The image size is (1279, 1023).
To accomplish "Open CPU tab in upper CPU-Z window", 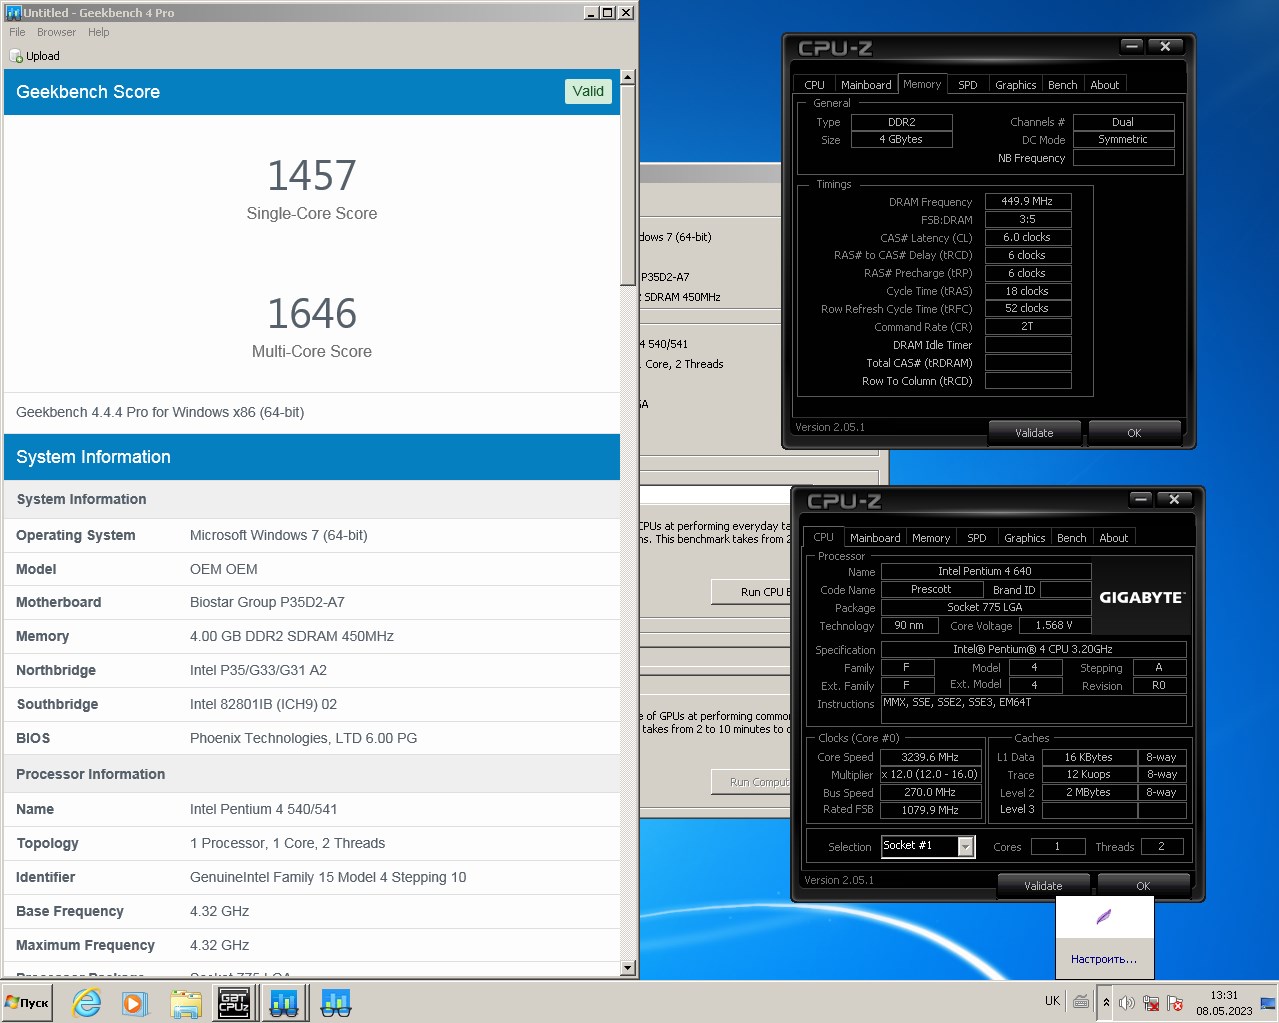I will click(x=814, y=85).
